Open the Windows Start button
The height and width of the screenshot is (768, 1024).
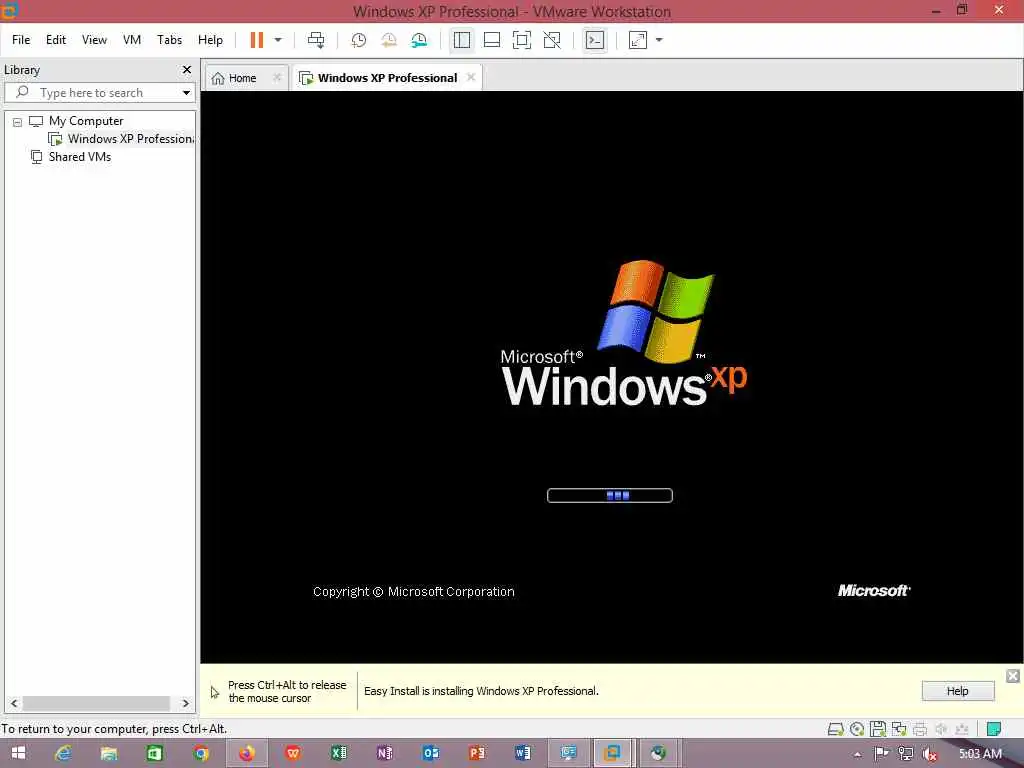[x=18, y=753]
